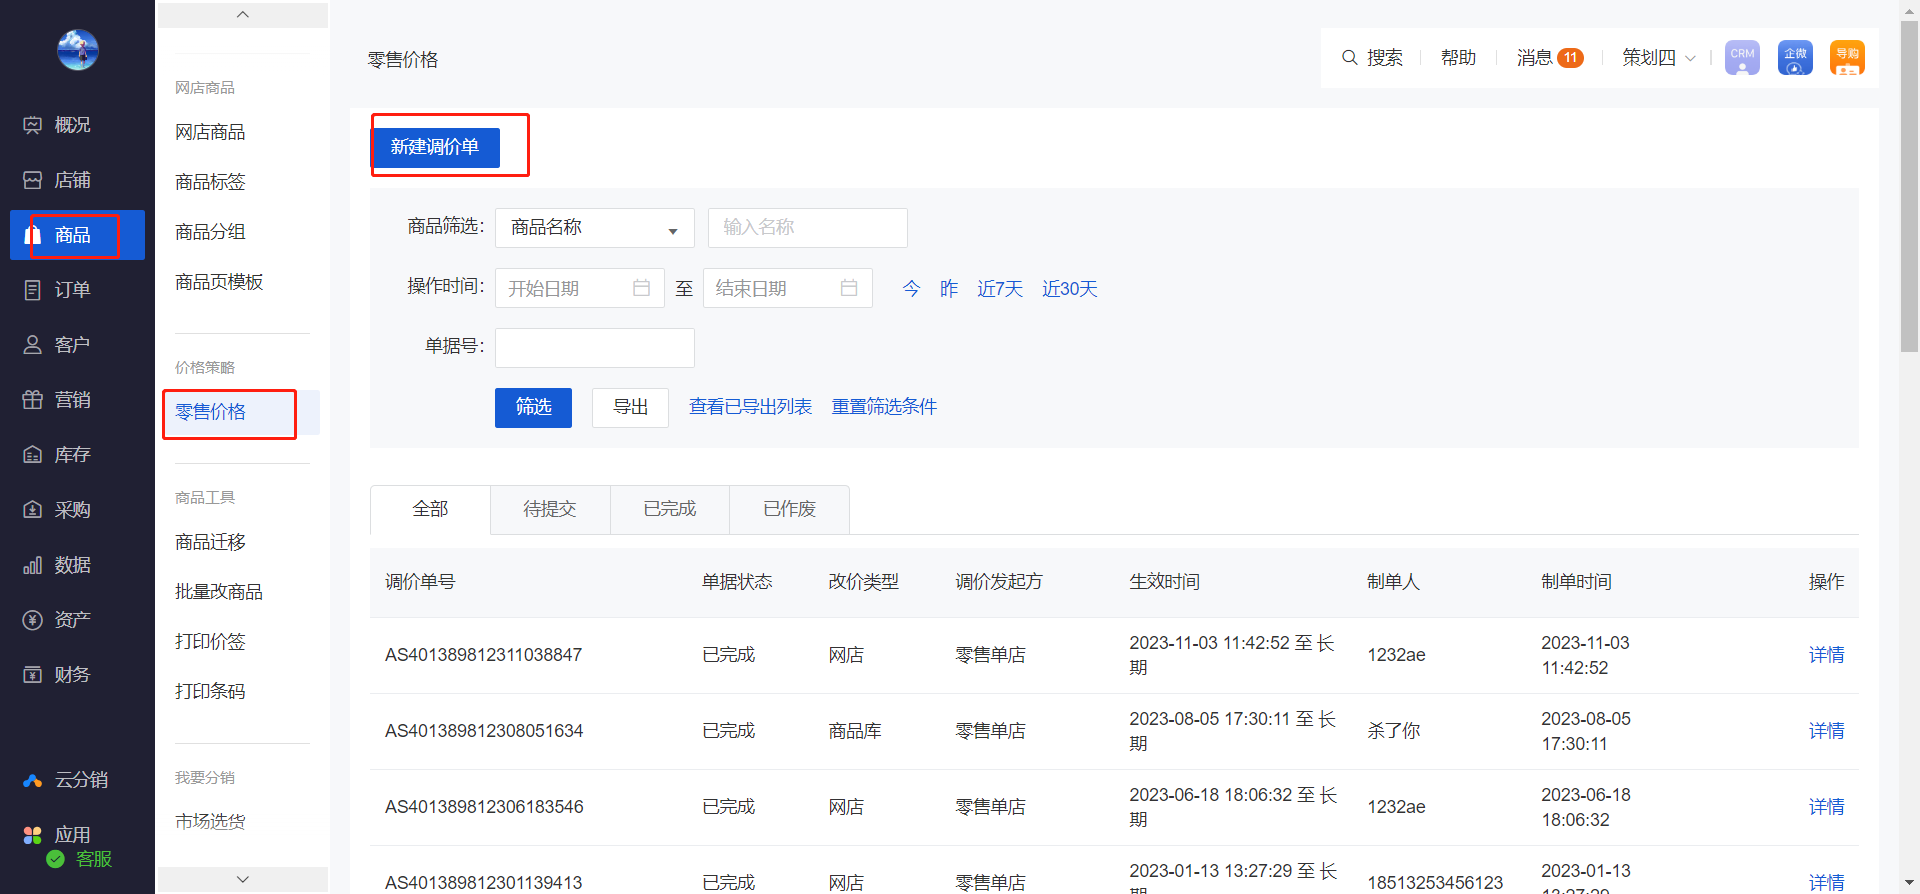Open the 订单 orders section
This screenshot has height=894, width=1920.
click(57, 290)
